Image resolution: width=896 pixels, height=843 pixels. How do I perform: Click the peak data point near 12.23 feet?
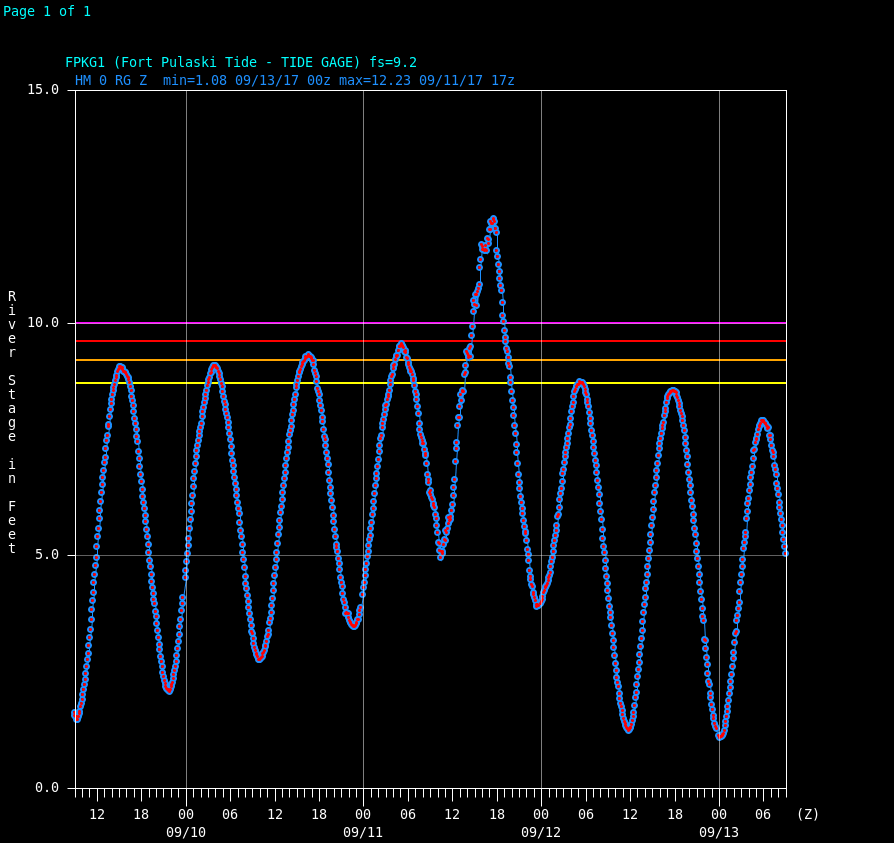click(x=493, y=219)
